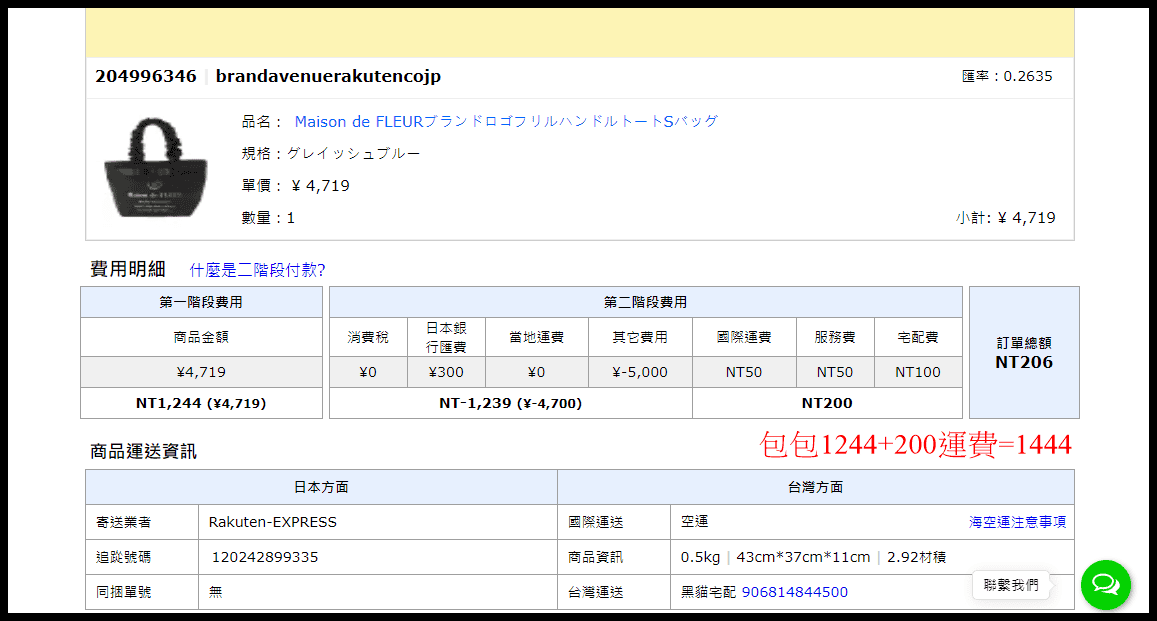
Task: Open the green customer service chat icon
Action: (1105, 585)
